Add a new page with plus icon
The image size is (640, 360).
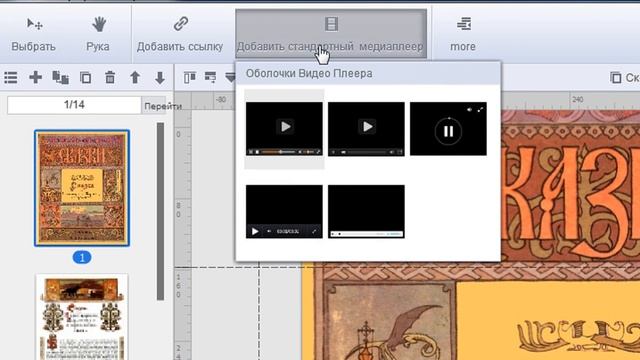(36, 77)
